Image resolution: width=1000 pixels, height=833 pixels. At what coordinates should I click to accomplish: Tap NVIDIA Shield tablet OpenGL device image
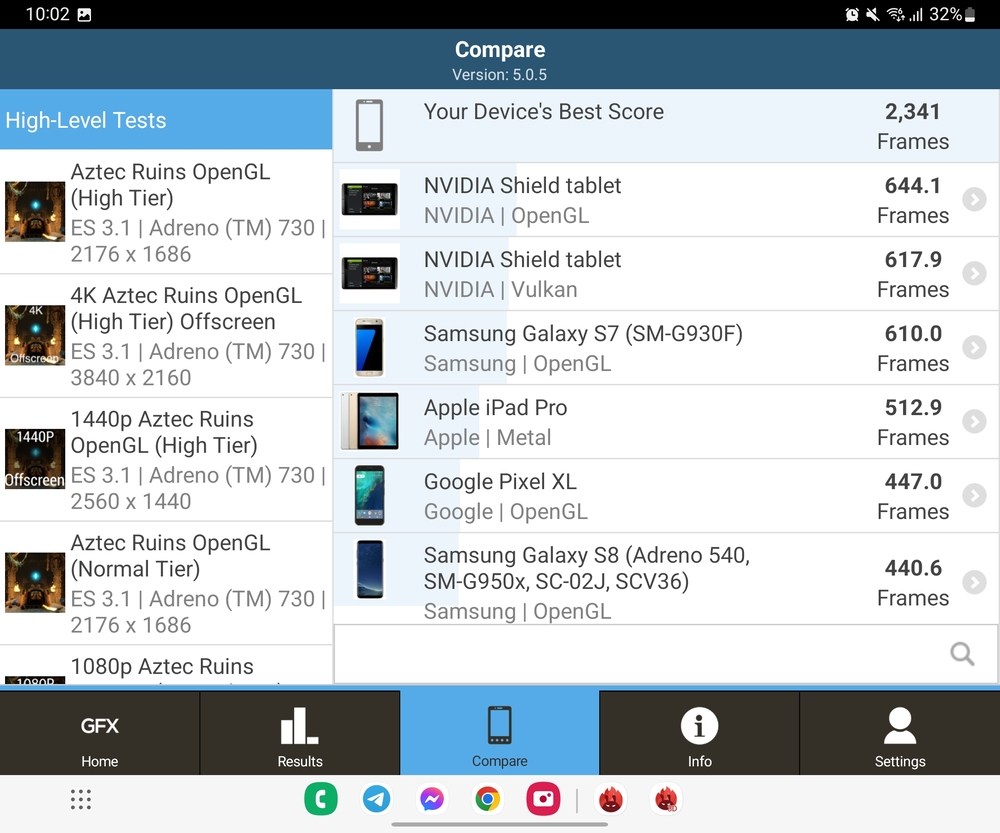coord(369,199)
